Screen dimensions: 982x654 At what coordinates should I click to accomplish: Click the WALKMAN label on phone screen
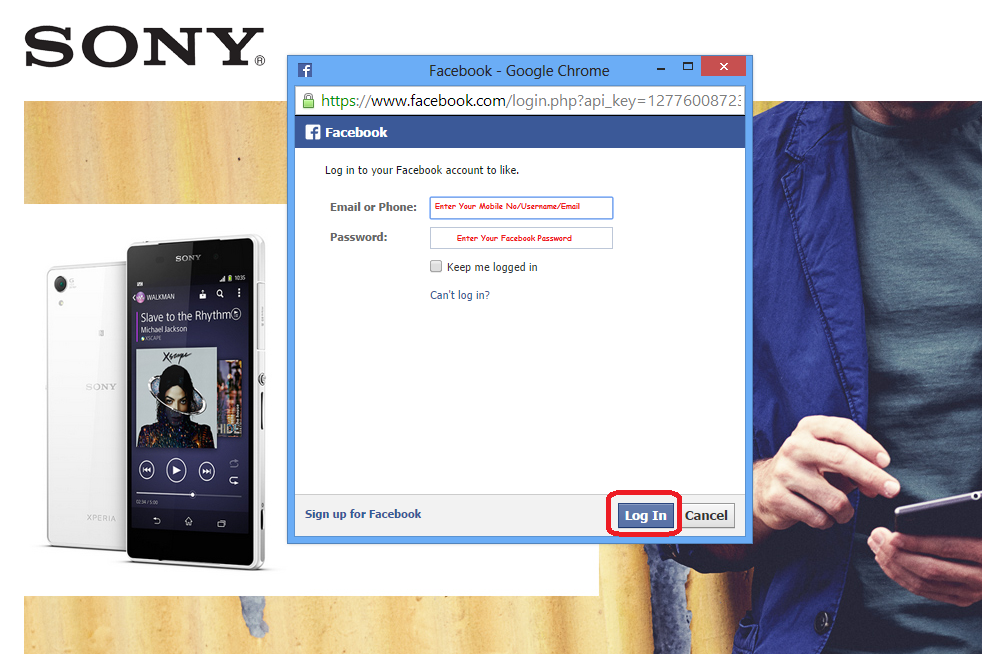coord(160,297)
